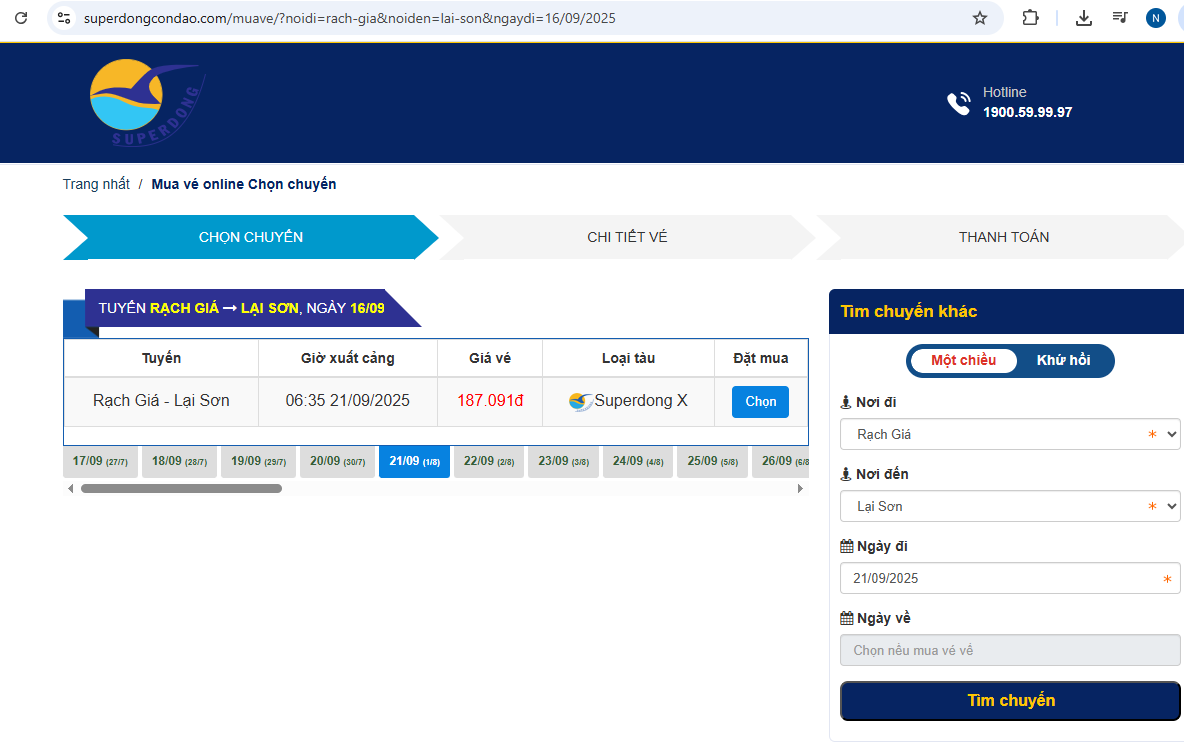The image size is (1184, 752).
Task: Switch to Khứ hồi round trip
Action: coord(1063,361)
